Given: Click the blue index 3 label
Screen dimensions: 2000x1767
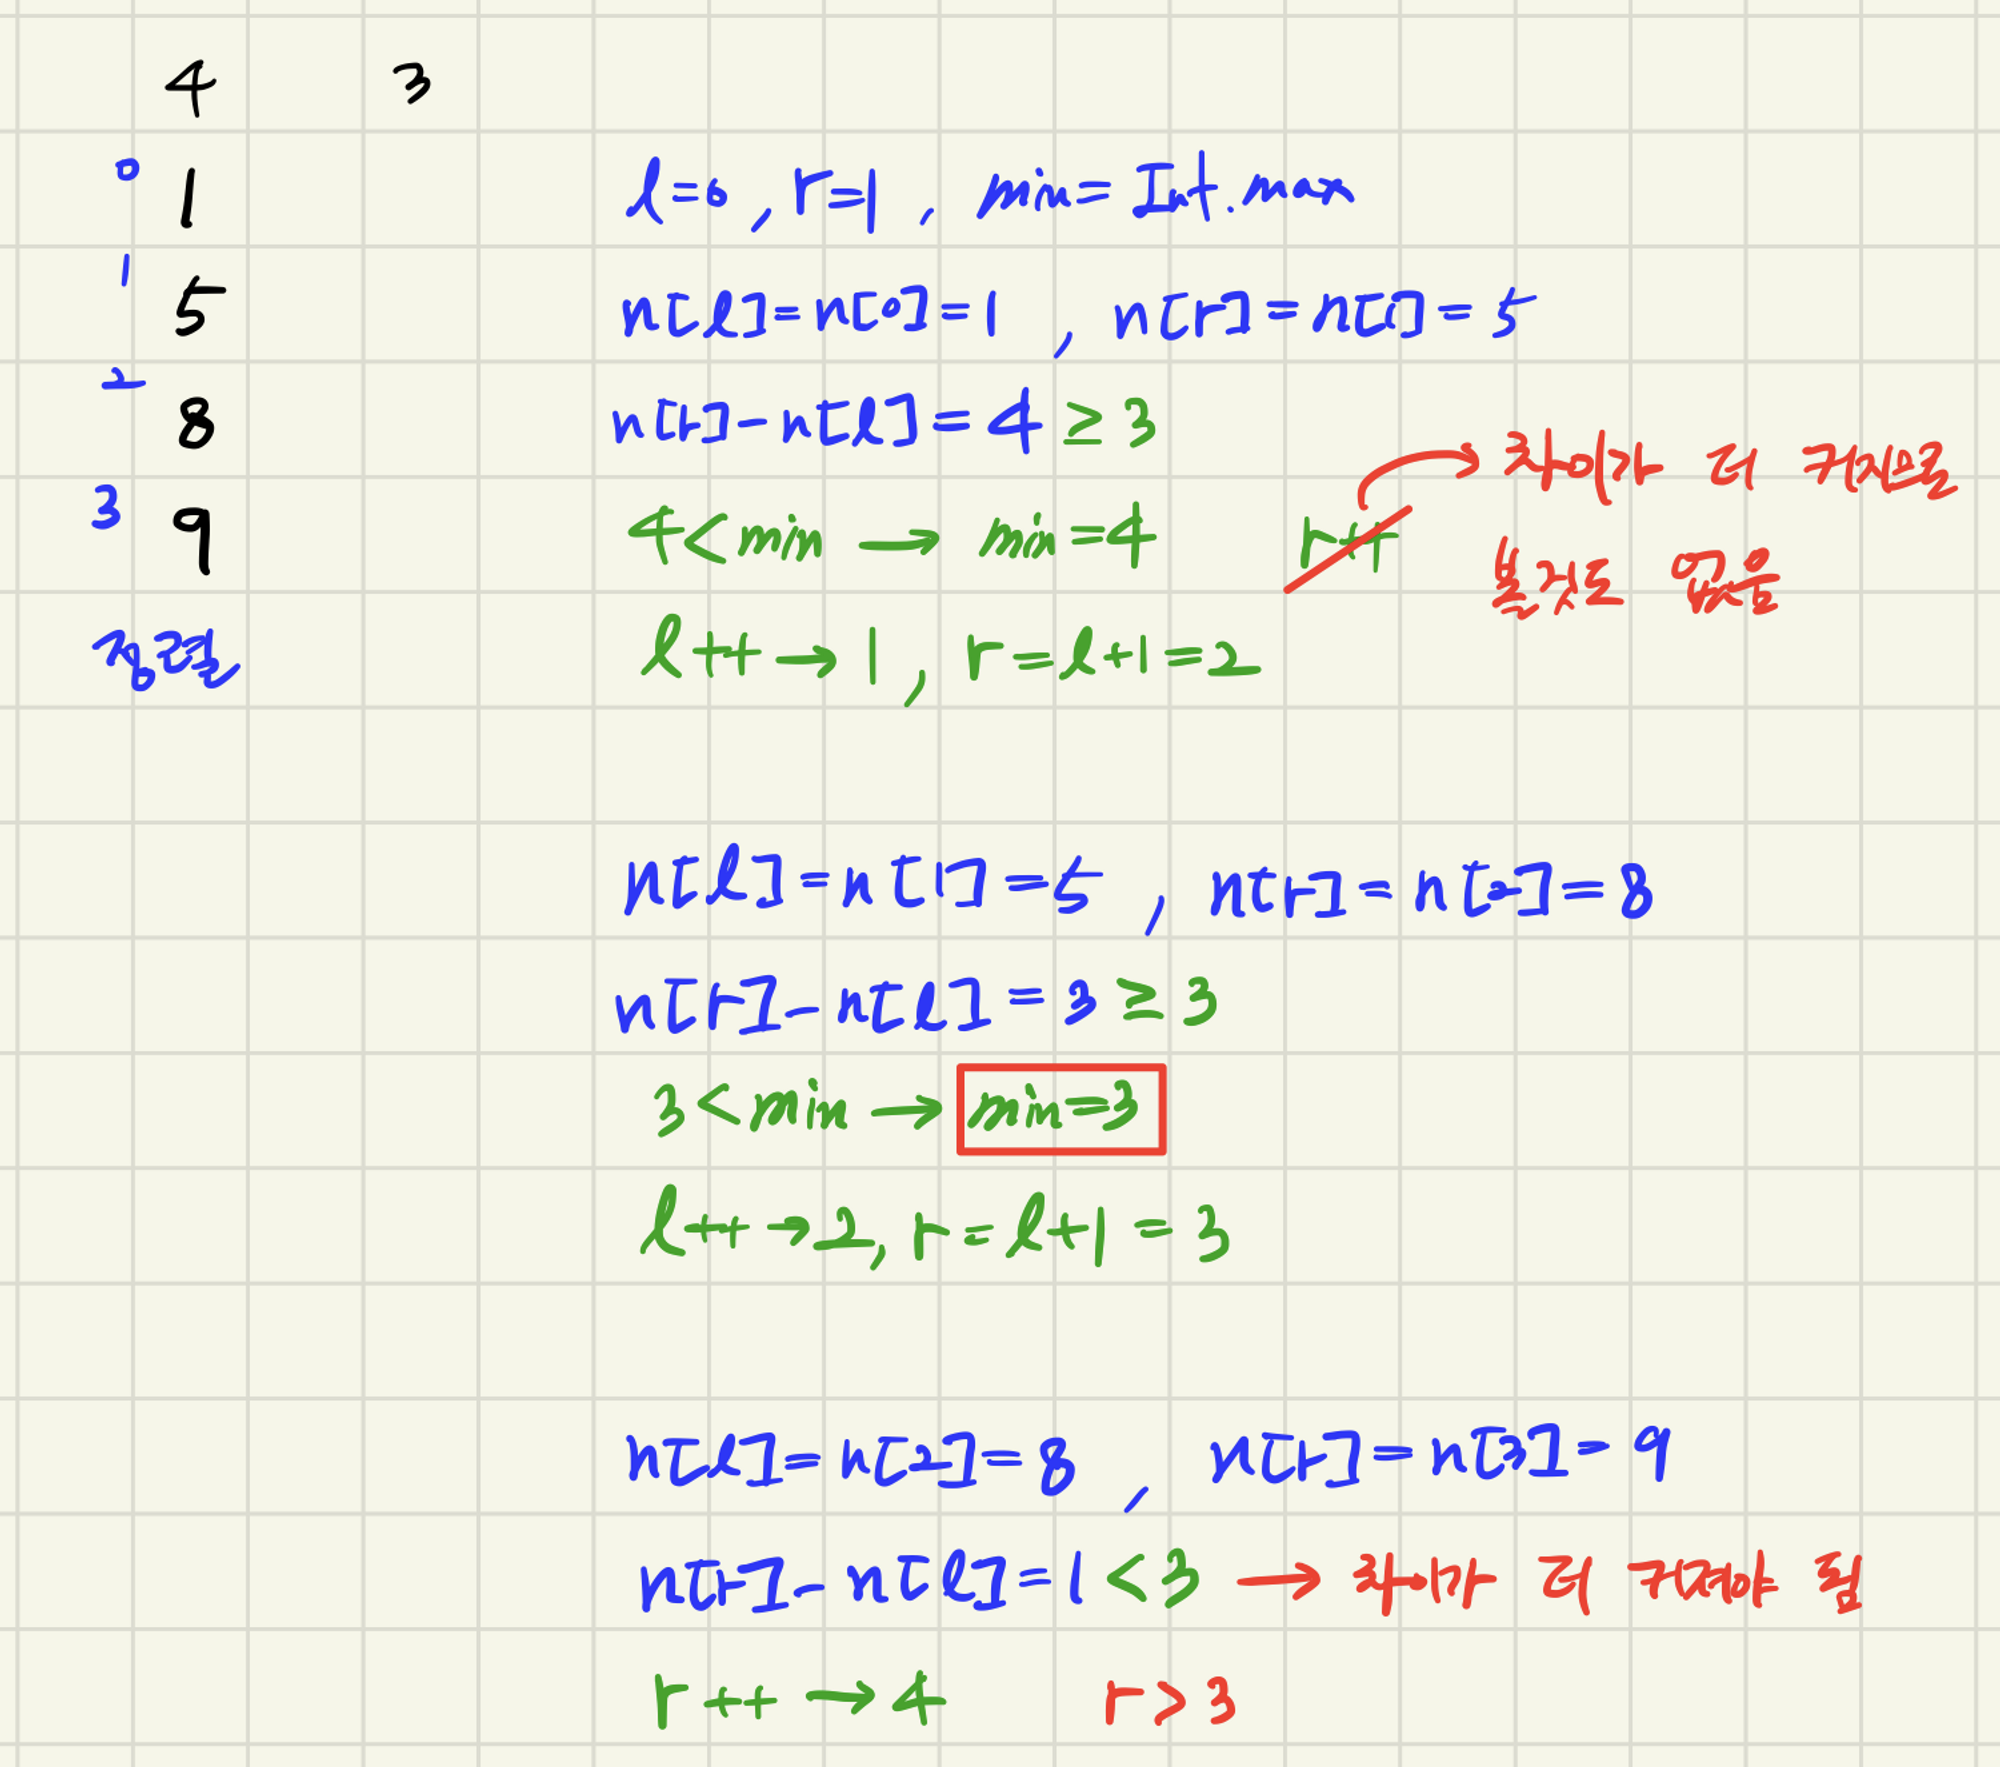Looking at the screenshot, I should pos(106,508).
